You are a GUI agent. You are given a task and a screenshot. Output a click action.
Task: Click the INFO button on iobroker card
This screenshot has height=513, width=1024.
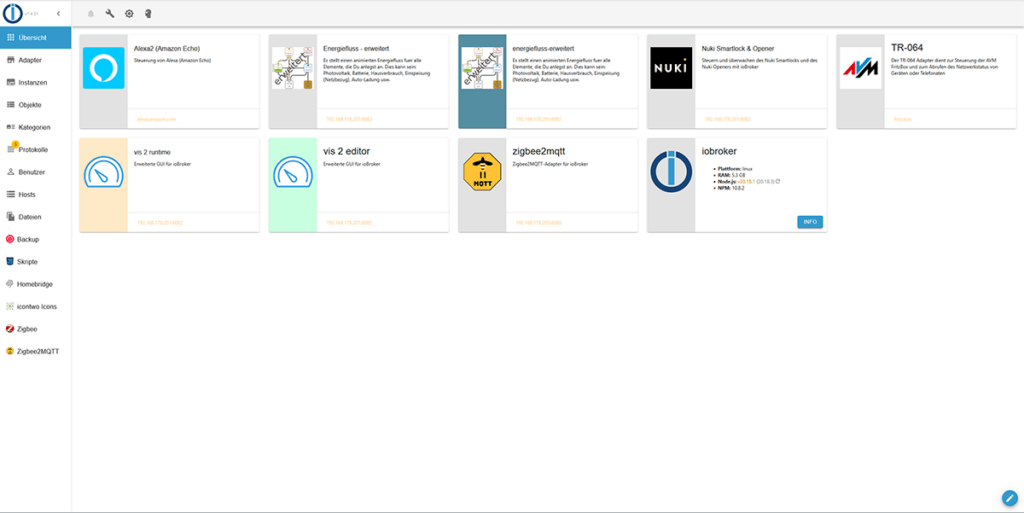[x=810, y=222]
